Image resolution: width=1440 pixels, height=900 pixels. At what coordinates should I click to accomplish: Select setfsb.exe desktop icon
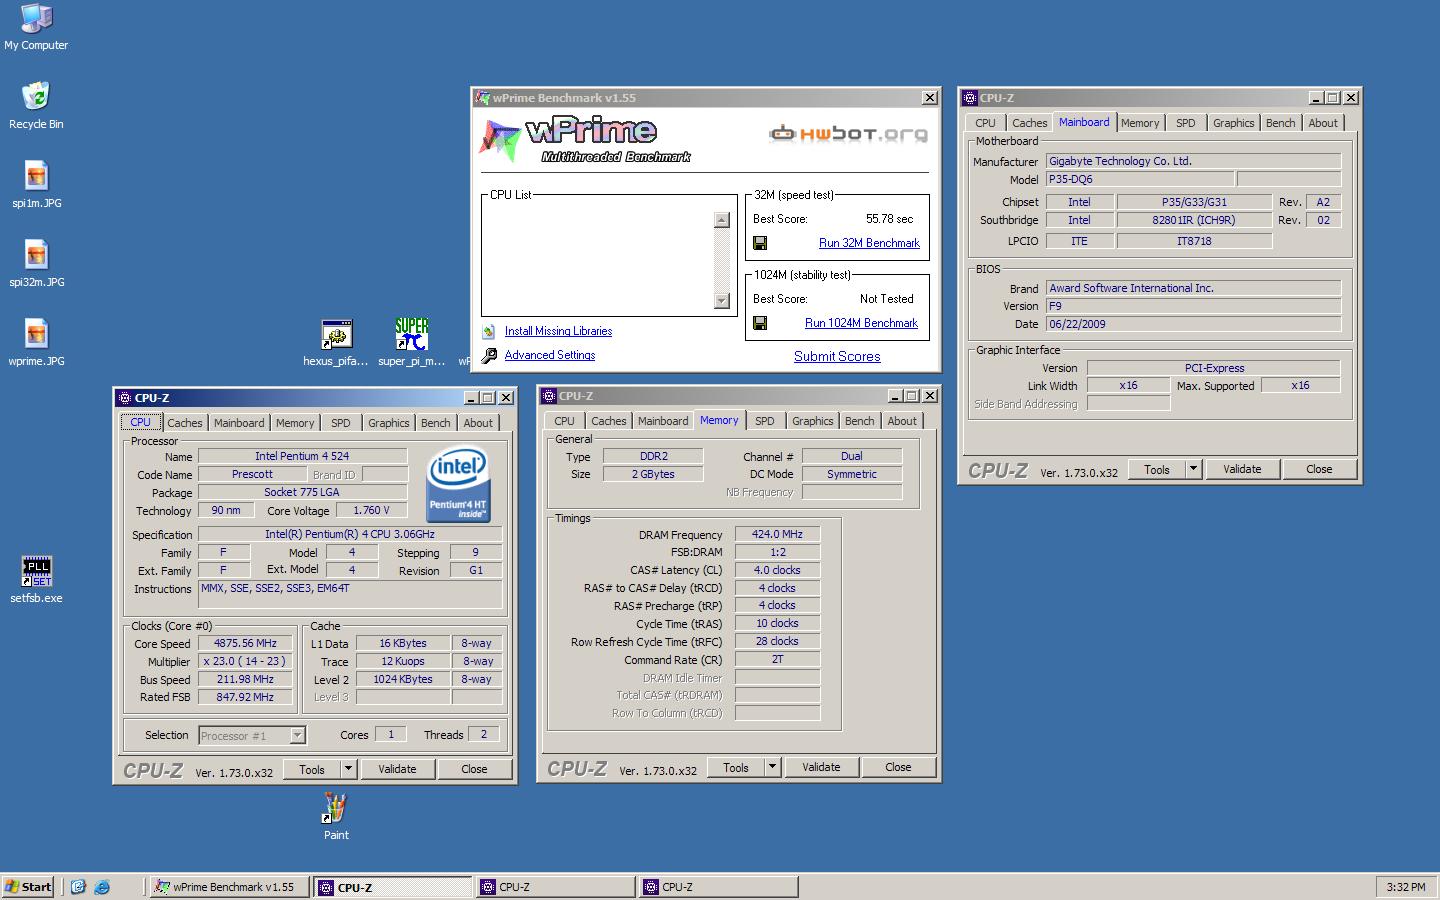click(36, 571)
